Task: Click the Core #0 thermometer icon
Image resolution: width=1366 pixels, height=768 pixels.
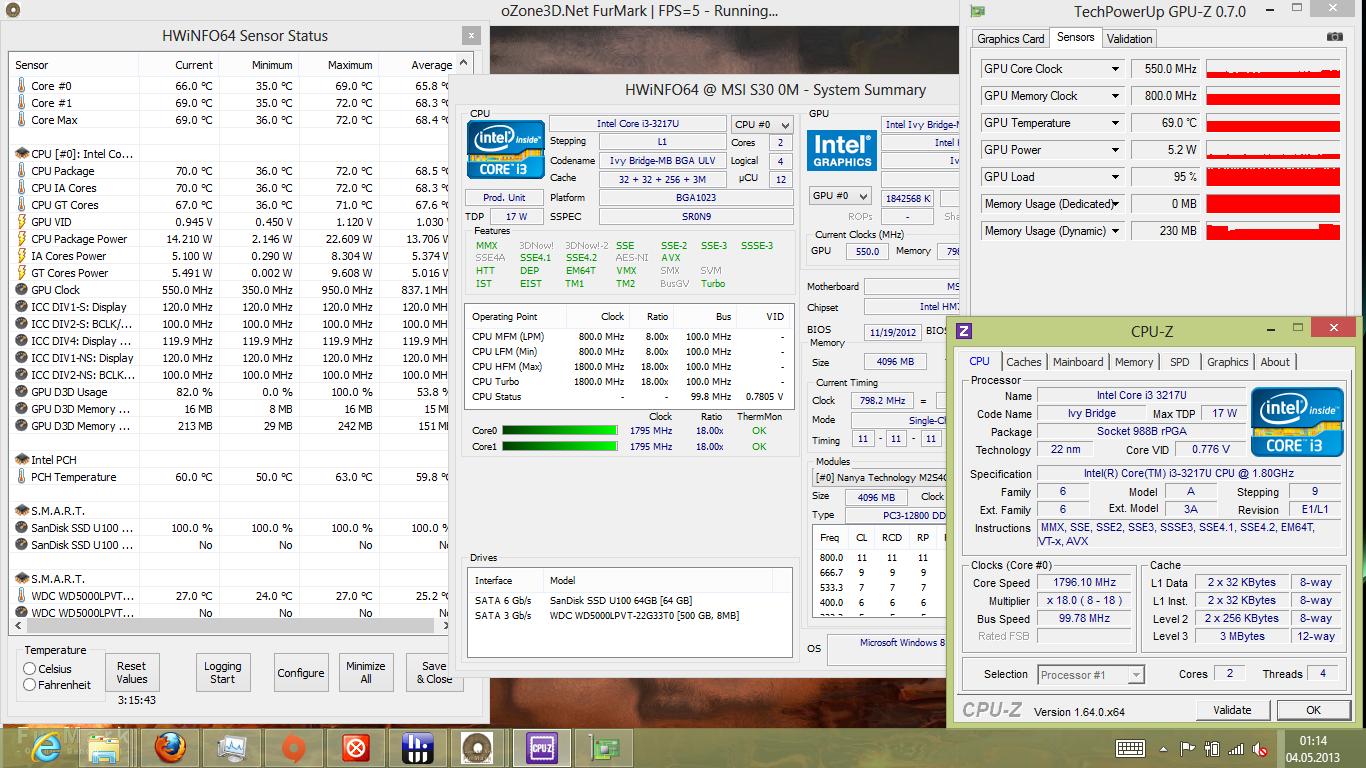Action: pyautogui.click(x=21, y=86)
